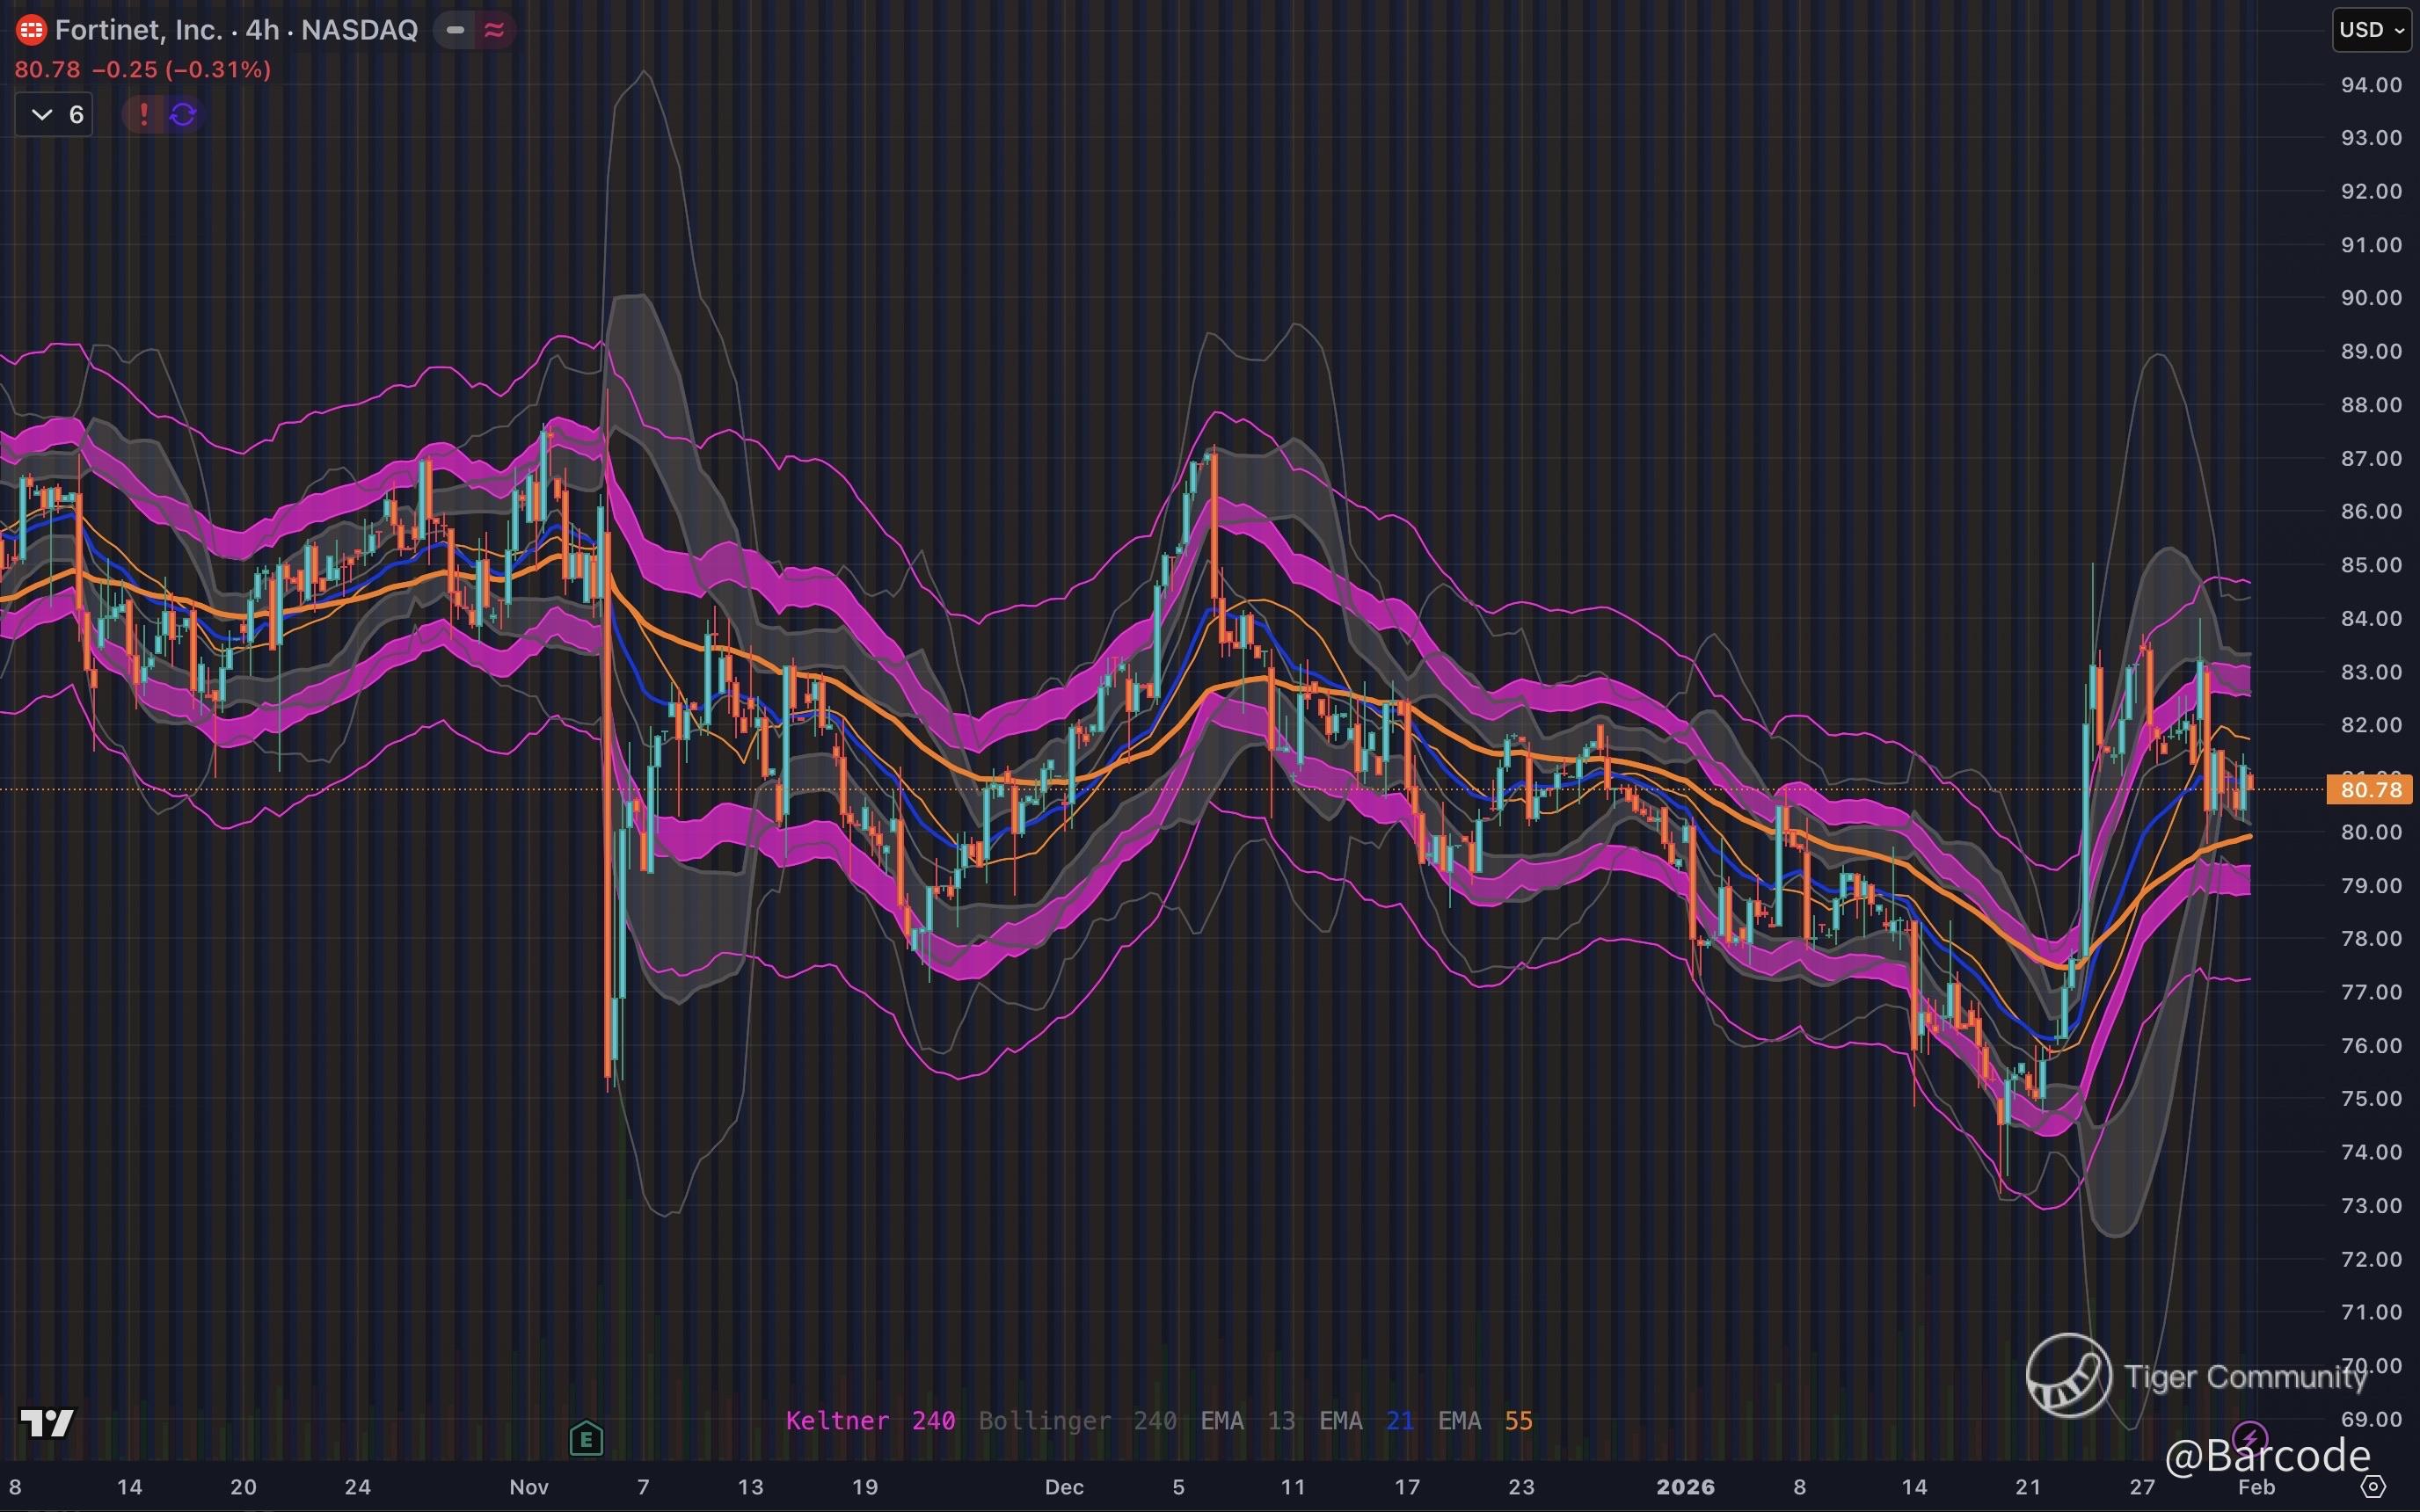
Task: Click the purple lightning bolt icon
Action: point(2250,1438)
